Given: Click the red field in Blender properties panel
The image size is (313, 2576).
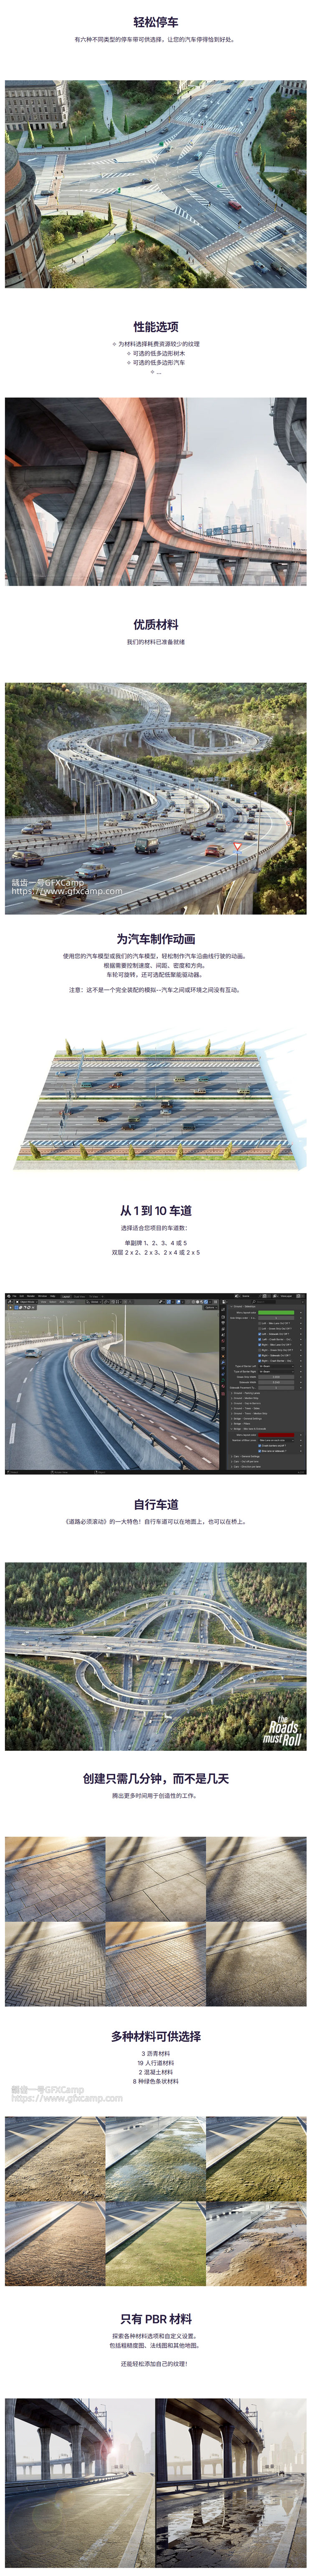Looking at the screenshot, I should click(x=276, y=1436).
